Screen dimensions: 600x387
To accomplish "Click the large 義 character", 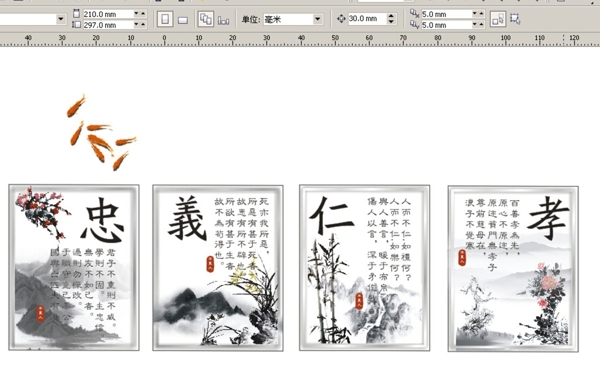I will [x=188, y=217].
